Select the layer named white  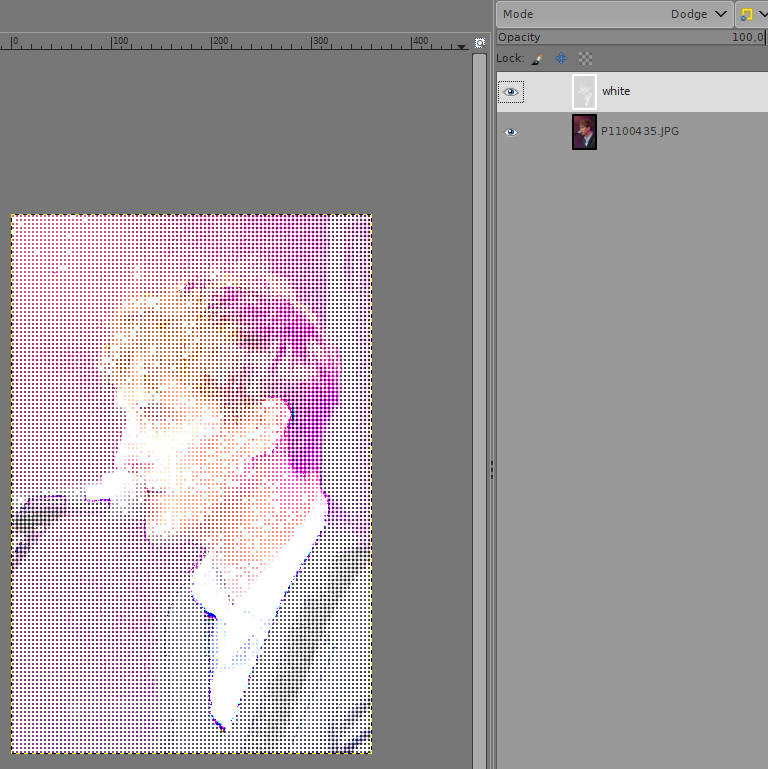pyautogui.click(x=616, y=91)
